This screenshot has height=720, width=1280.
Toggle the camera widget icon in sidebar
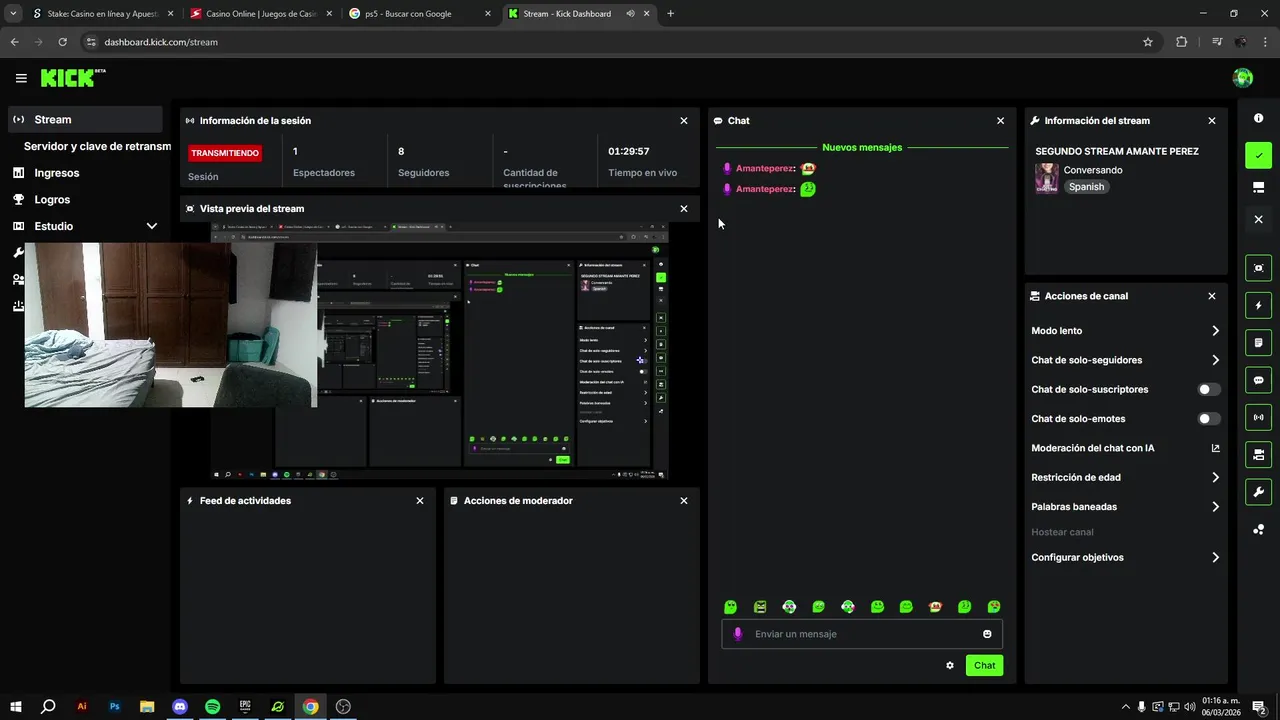[x=1258, y=455]
